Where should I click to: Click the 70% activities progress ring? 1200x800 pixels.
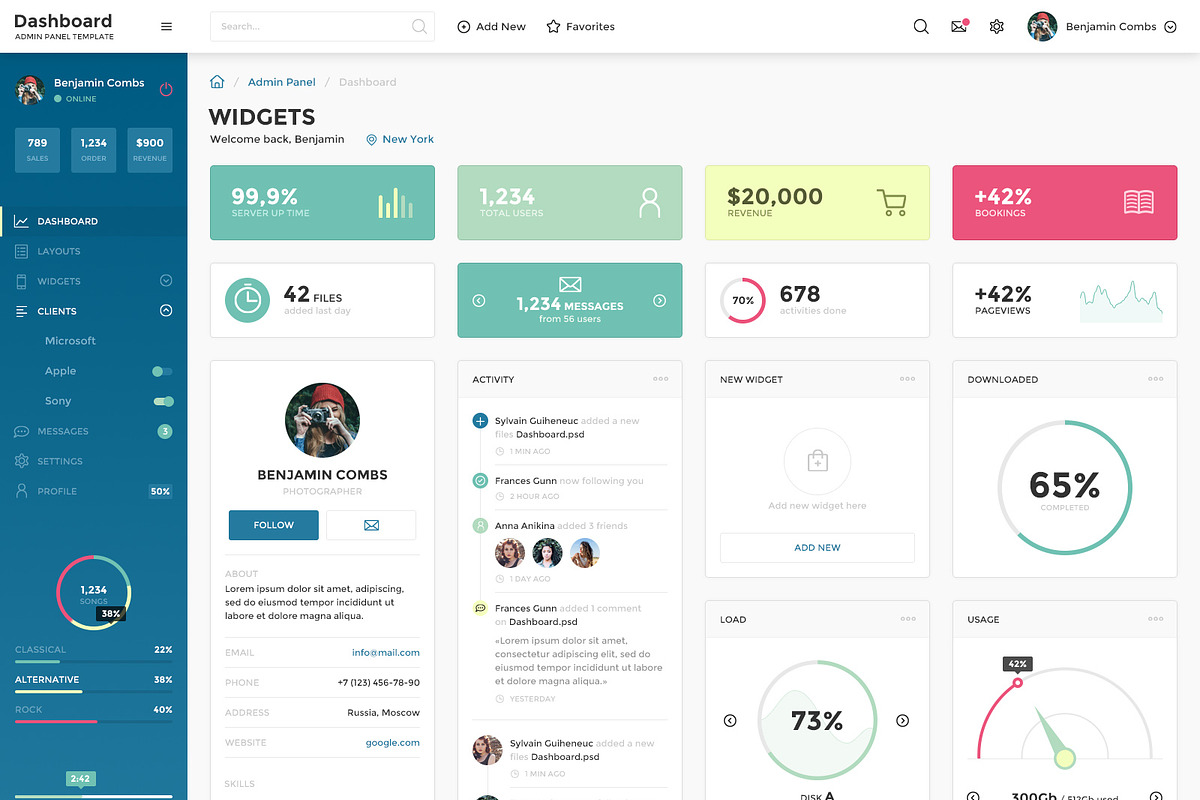pyautogui.click(x=741, y=300)
